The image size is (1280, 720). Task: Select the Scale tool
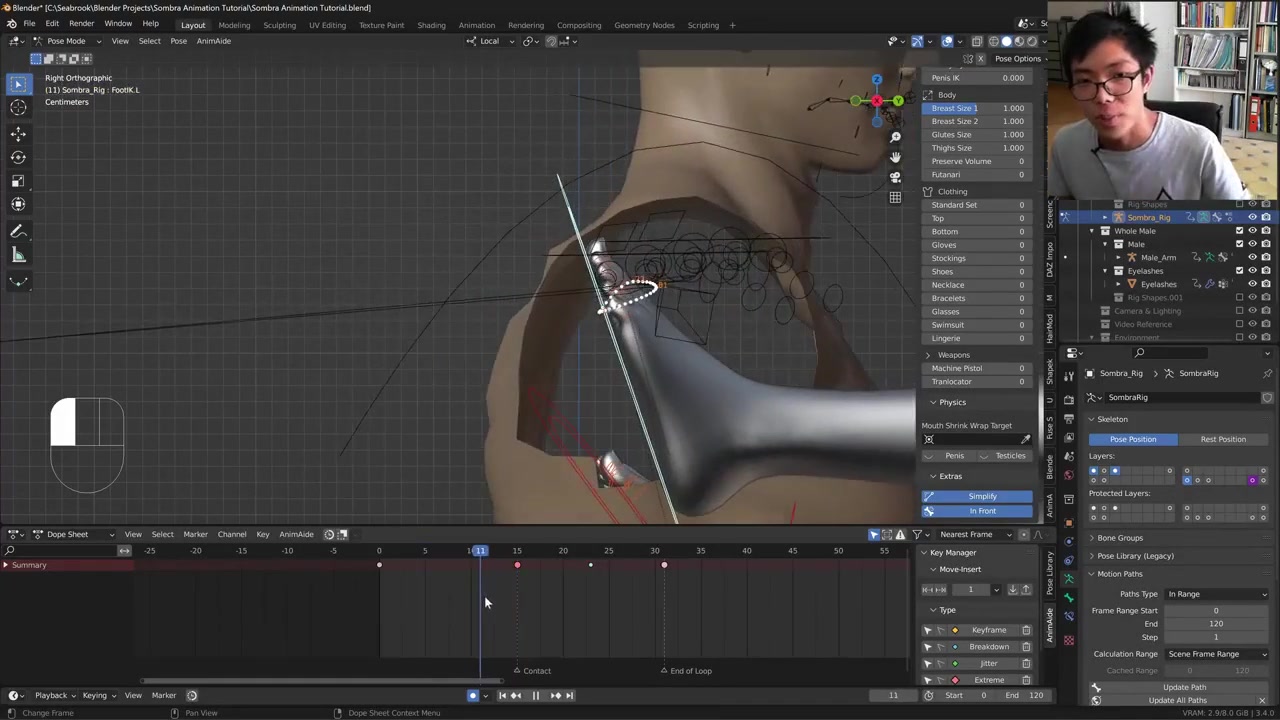pos(18,181)
